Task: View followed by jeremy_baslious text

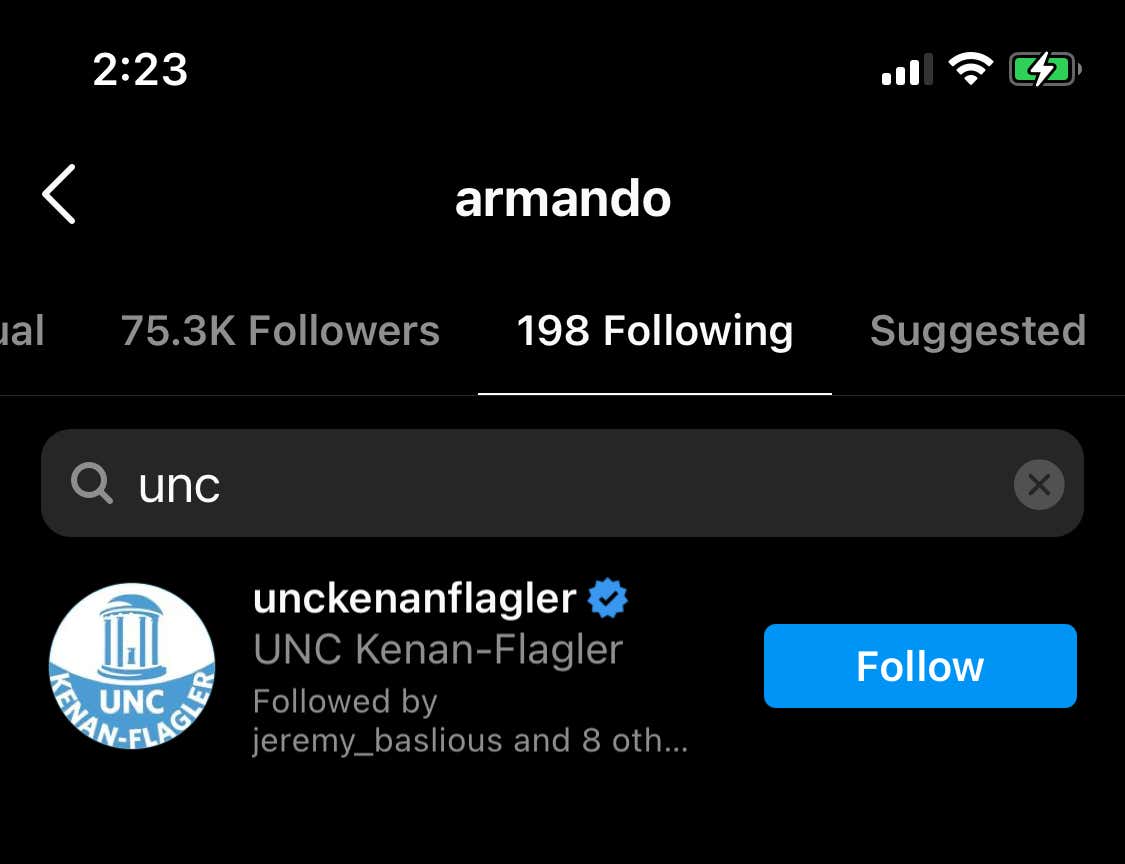Action: (x=470, y=720)
